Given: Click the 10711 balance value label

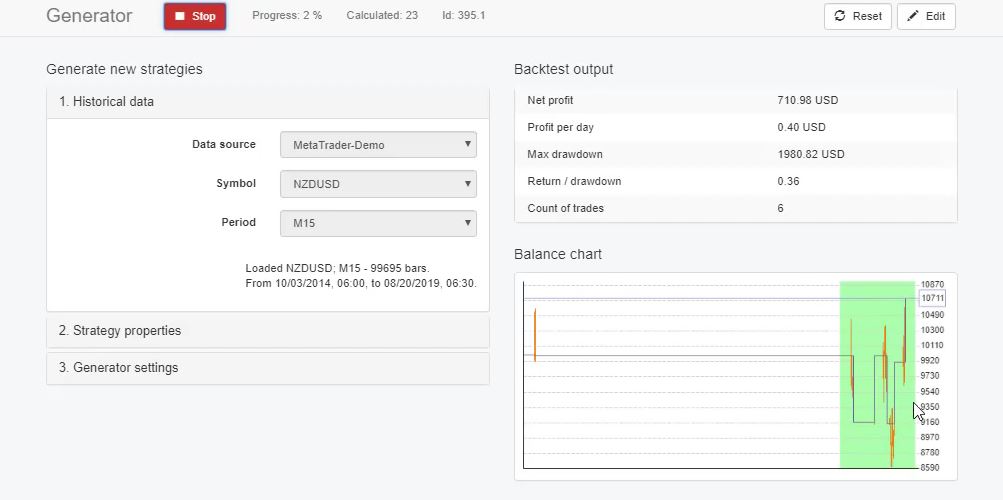Looking at the screenshot, I should (932, 298).
